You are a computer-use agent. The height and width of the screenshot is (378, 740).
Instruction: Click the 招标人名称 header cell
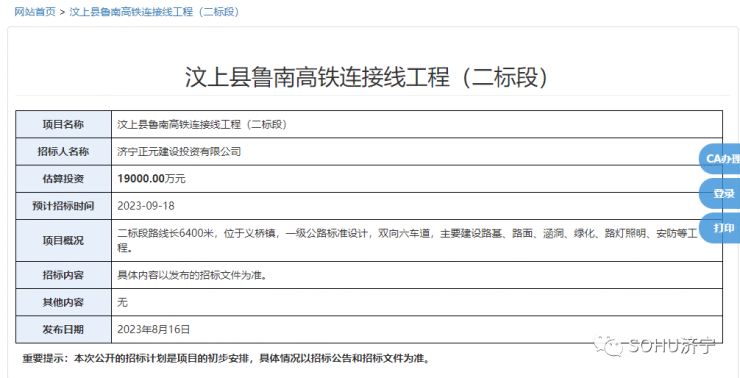pyautogui.click(x=63, y=151)
